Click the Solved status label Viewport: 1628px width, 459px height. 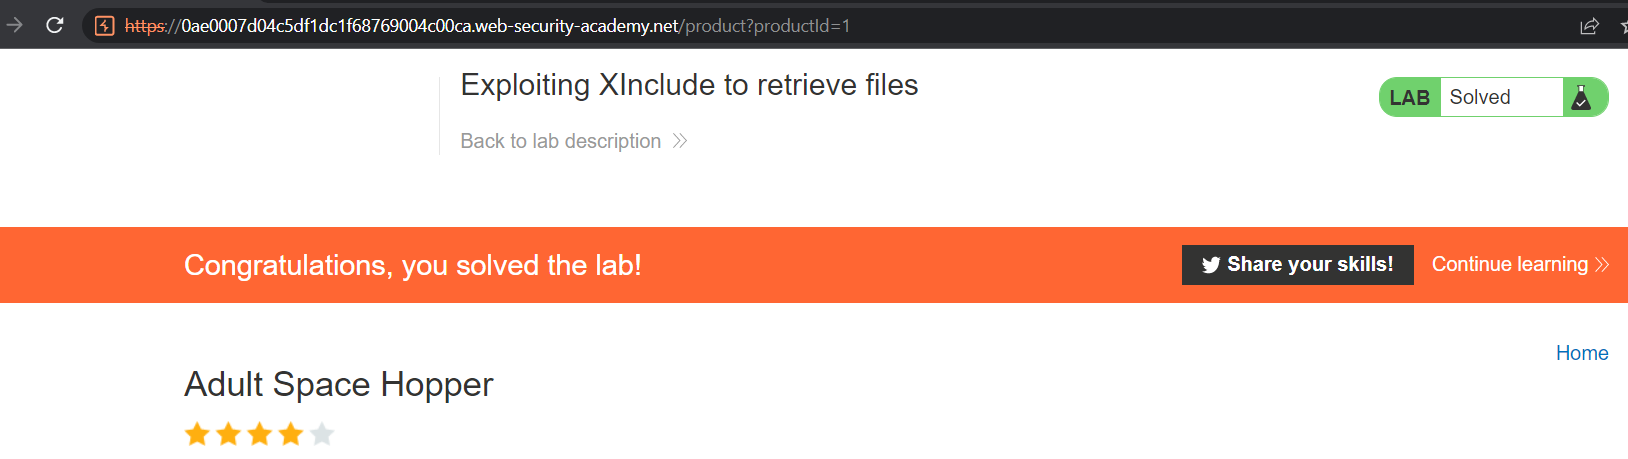1480,97
